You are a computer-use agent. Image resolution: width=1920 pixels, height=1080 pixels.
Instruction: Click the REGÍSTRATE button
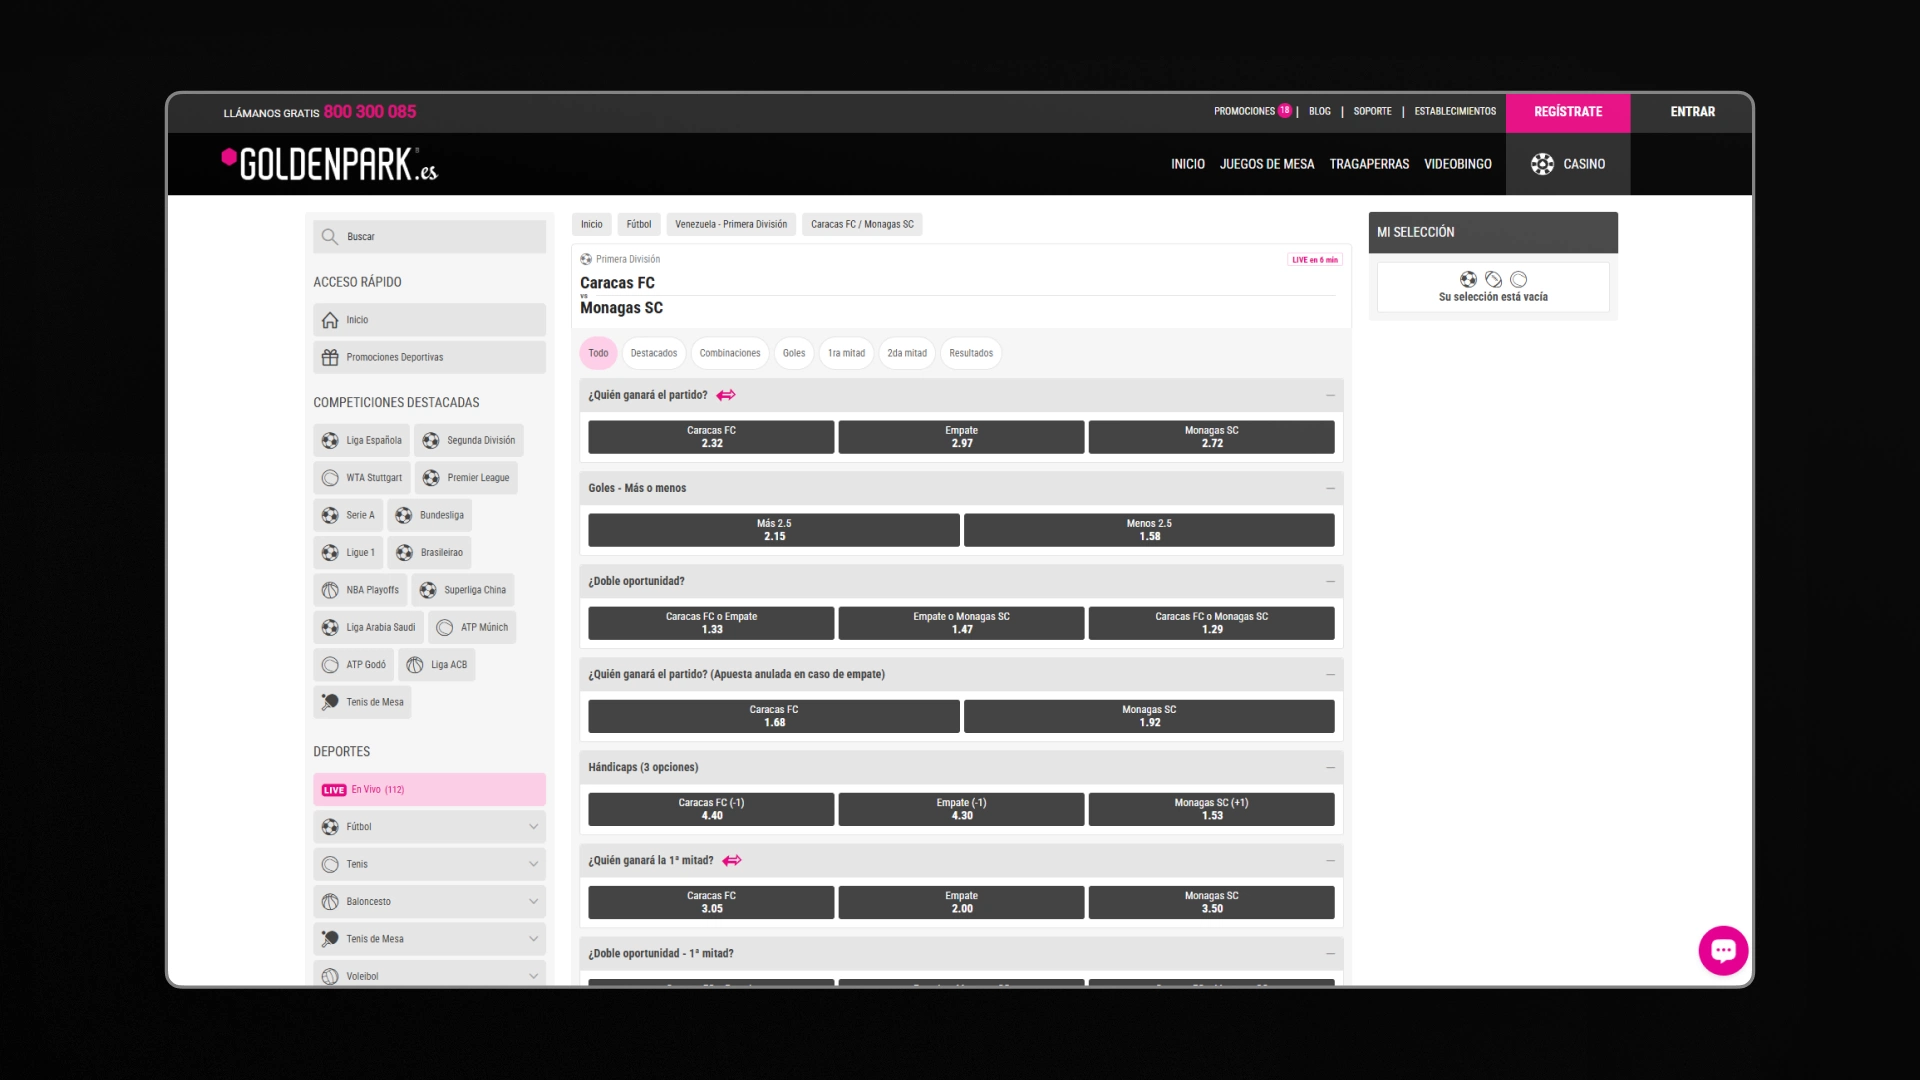[1568, 112]
